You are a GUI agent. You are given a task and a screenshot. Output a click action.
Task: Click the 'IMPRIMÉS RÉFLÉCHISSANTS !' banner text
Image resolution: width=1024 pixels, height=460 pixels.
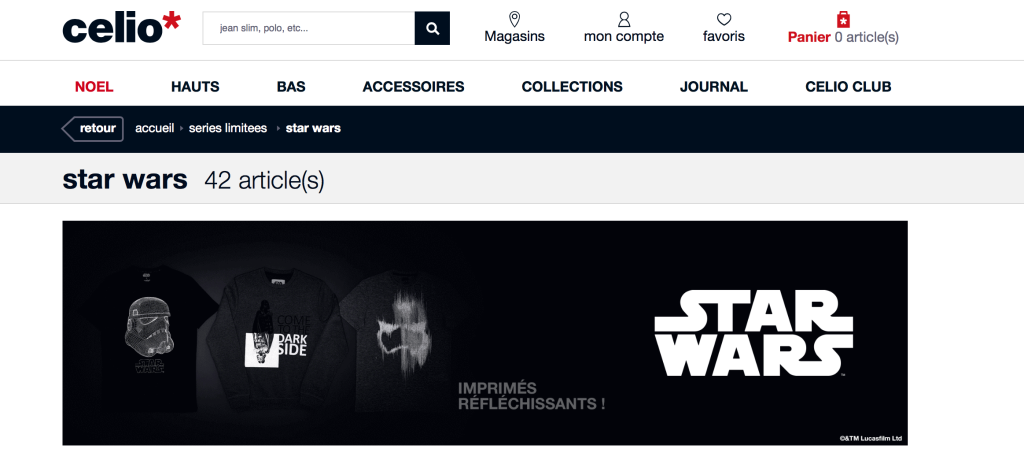532,396
